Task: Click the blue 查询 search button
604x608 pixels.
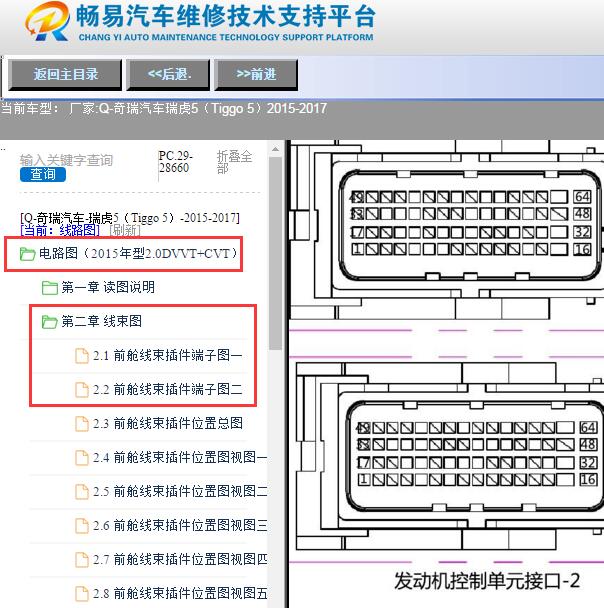Action: (x=43, y=174)
